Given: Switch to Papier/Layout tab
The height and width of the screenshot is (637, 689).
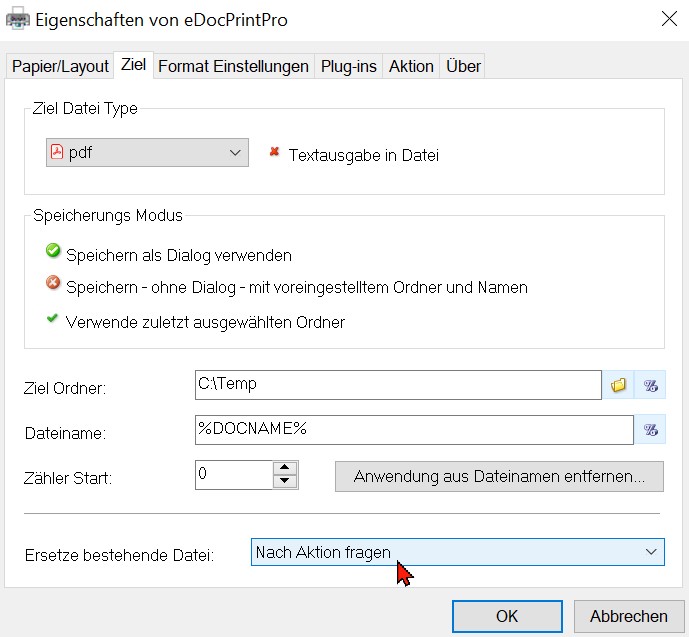Looking at the screenshot, I should (60, 66).
